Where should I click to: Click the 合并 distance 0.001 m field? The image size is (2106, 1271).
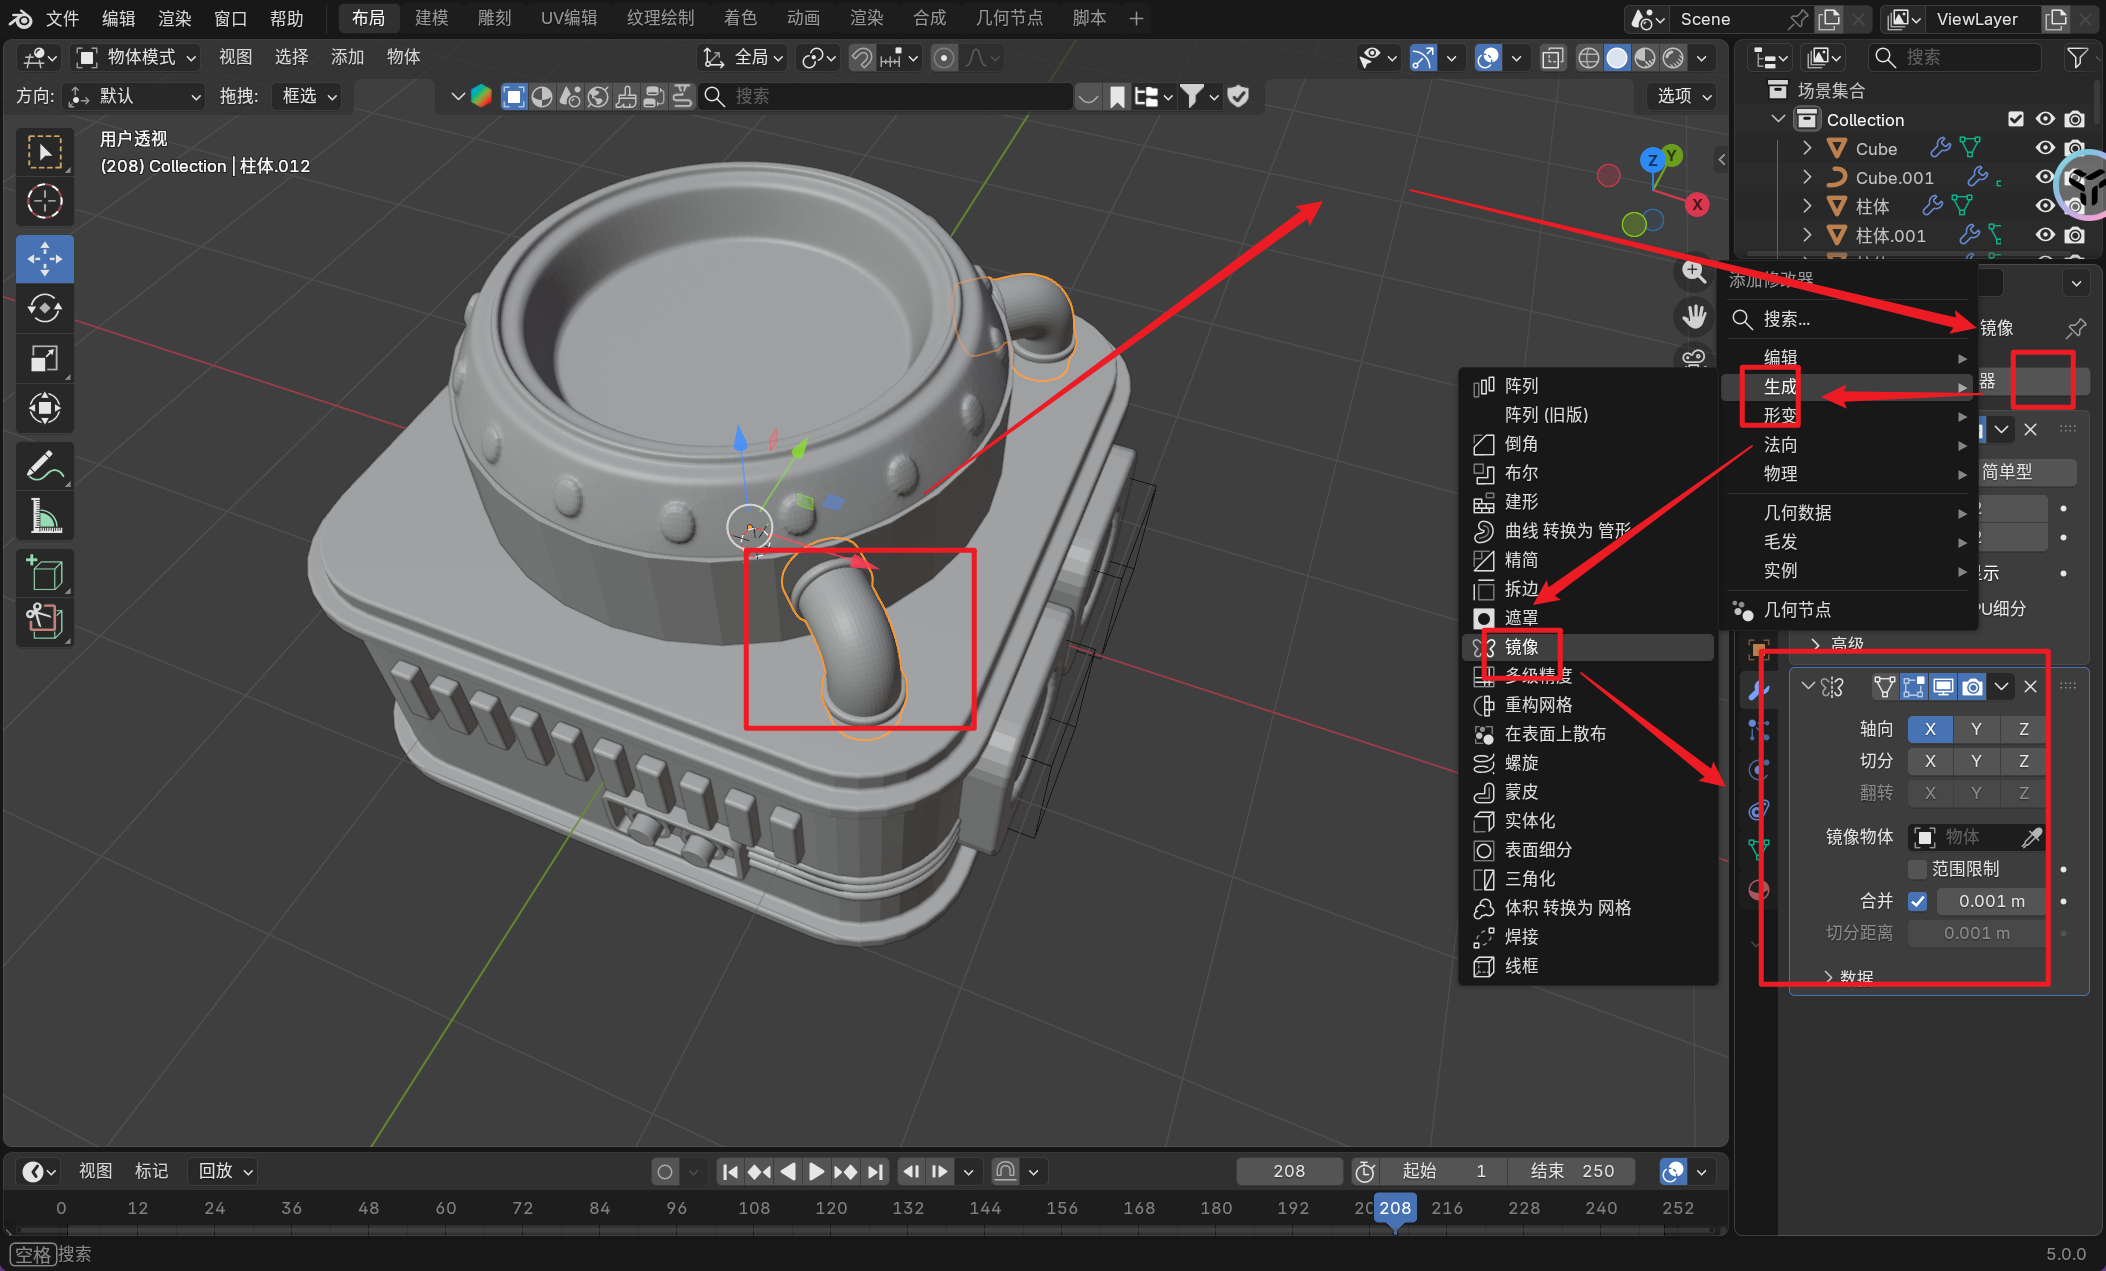[x=1991, y=901]
